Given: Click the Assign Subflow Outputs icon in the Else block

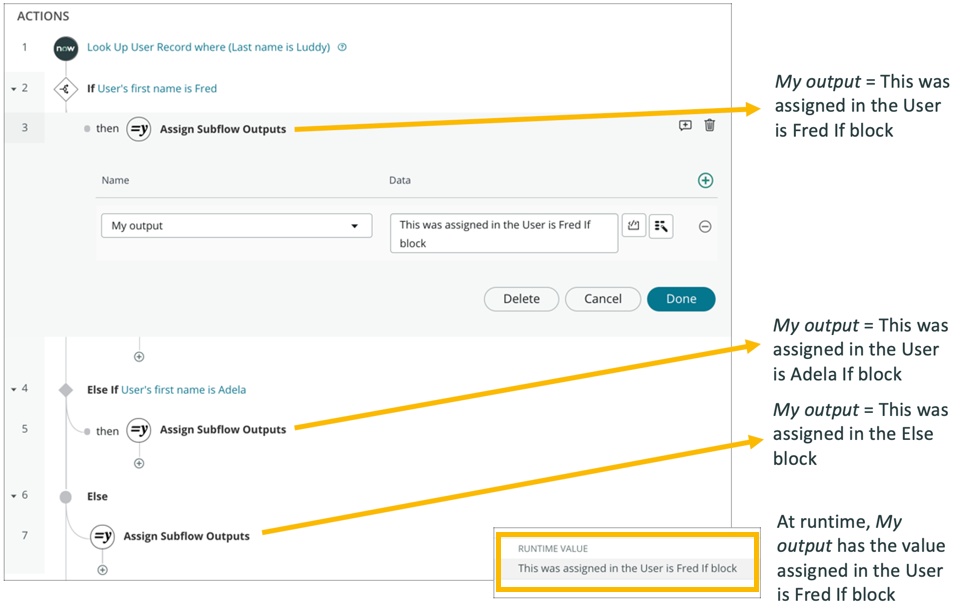Looking at the screenshot, I should (101, 536).
